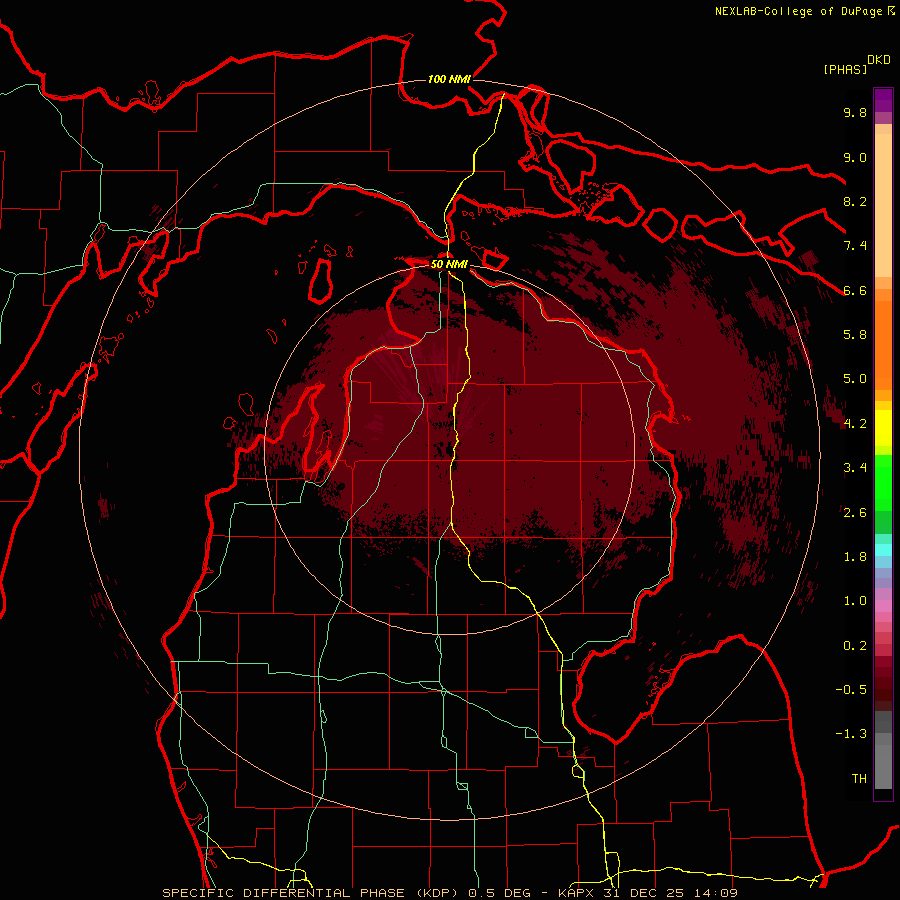The height and width of the screenshot is (900, 900).
Task: Click the 4.2 scale value
Action: (855, 424)
